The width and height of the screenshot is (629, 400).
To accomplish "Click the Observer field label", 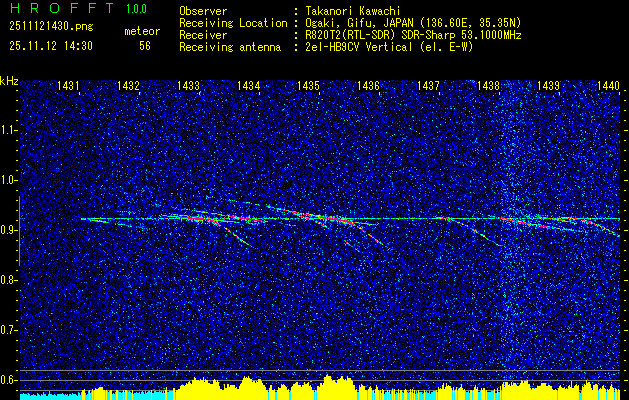I will (203, 11).
